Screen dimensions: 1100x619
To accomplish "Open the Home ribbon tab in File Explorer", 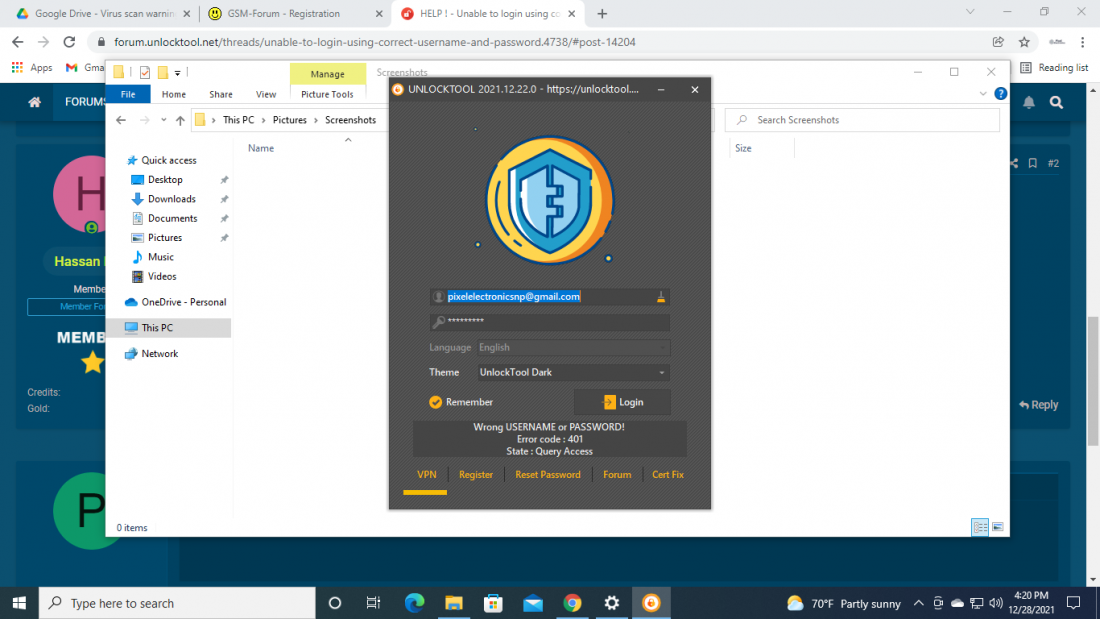I will pos(174,94).
